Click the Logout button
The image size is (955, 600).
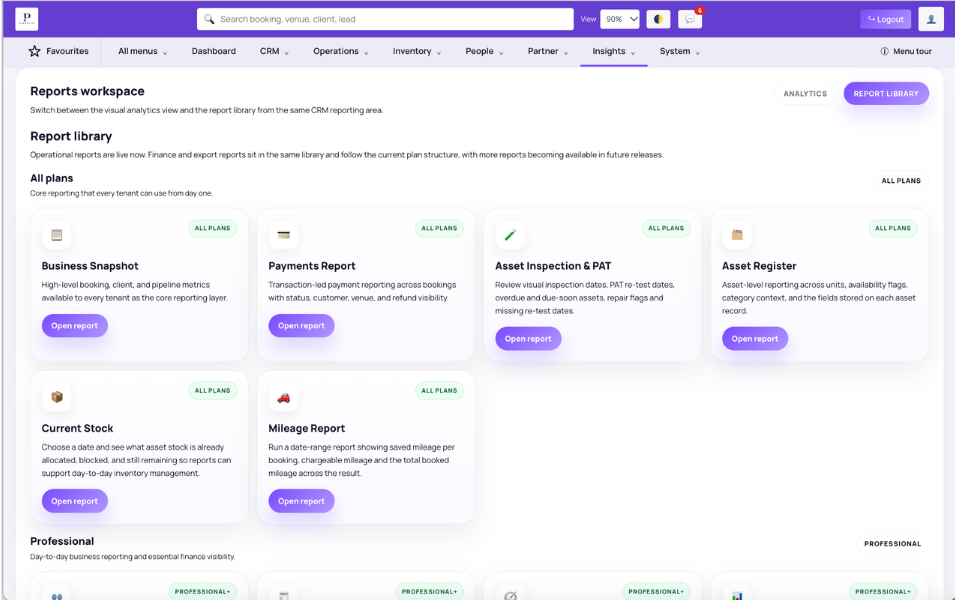click(886, 19)
